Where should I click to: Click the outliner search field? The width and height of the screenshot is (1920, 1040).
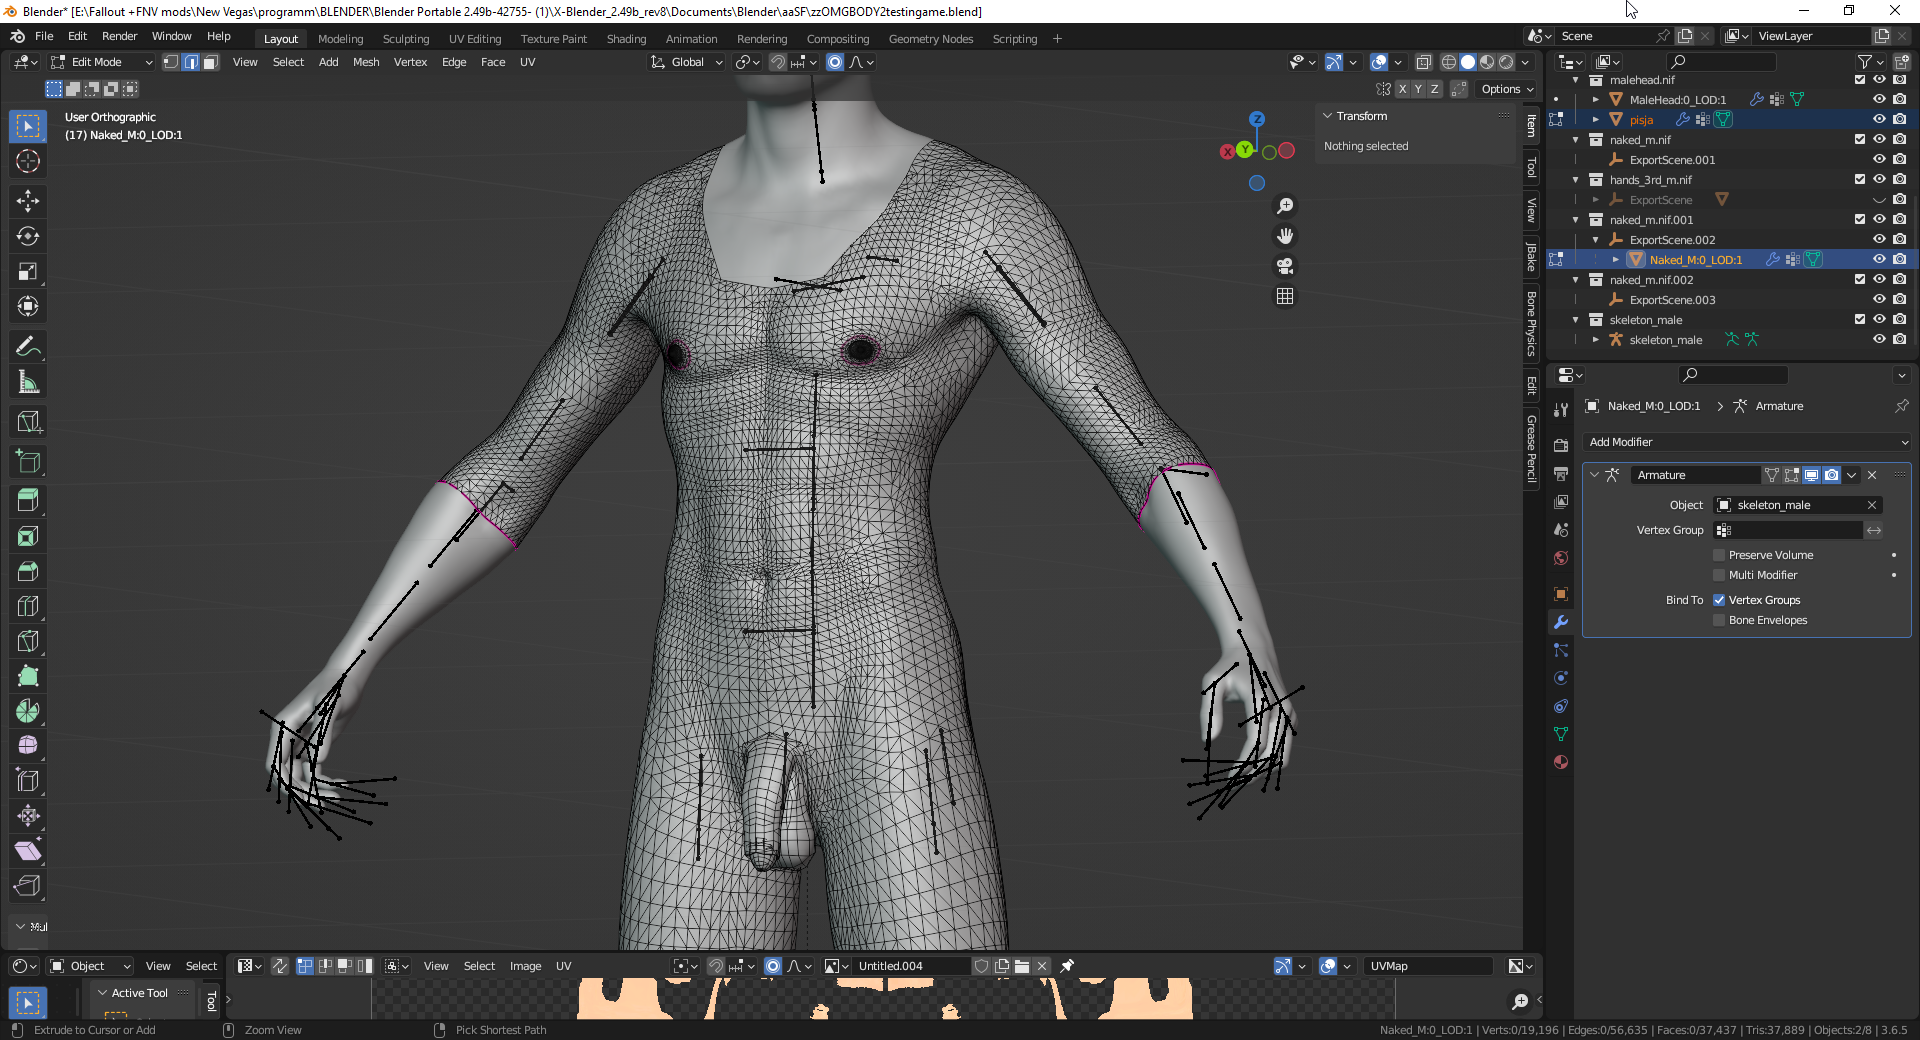point(1722,62)
